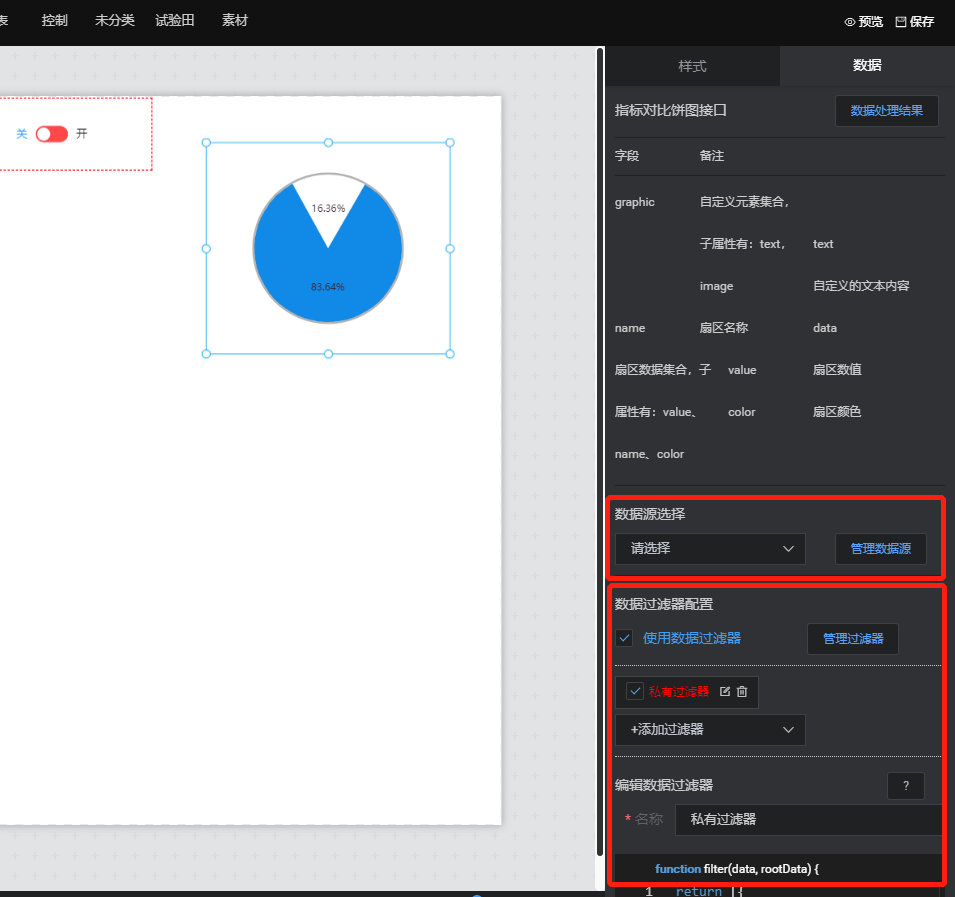955x897 pixels.
Task: Click the top-right resize handle of pie chart
Action: click(x=449, y=143)
